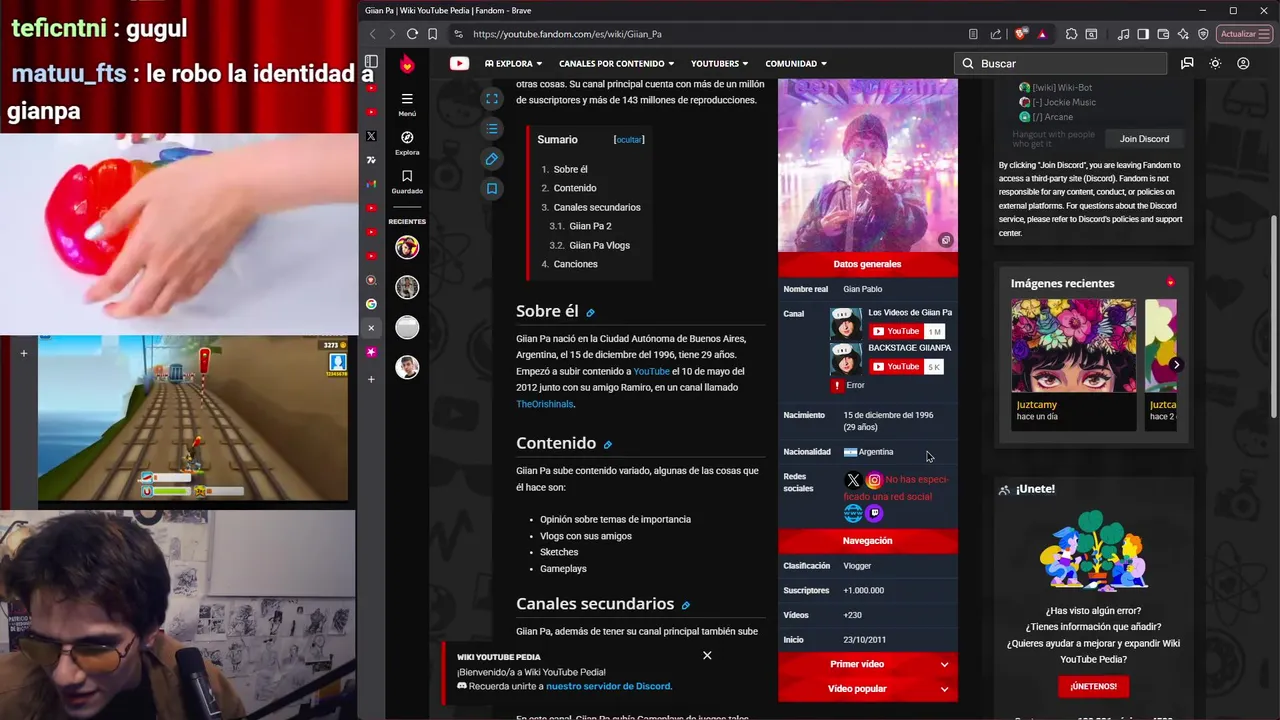The image size is (1280, 720).
Task: Expand CANALES POR CONTENIDO dropdown
Action: click(616, 63)
